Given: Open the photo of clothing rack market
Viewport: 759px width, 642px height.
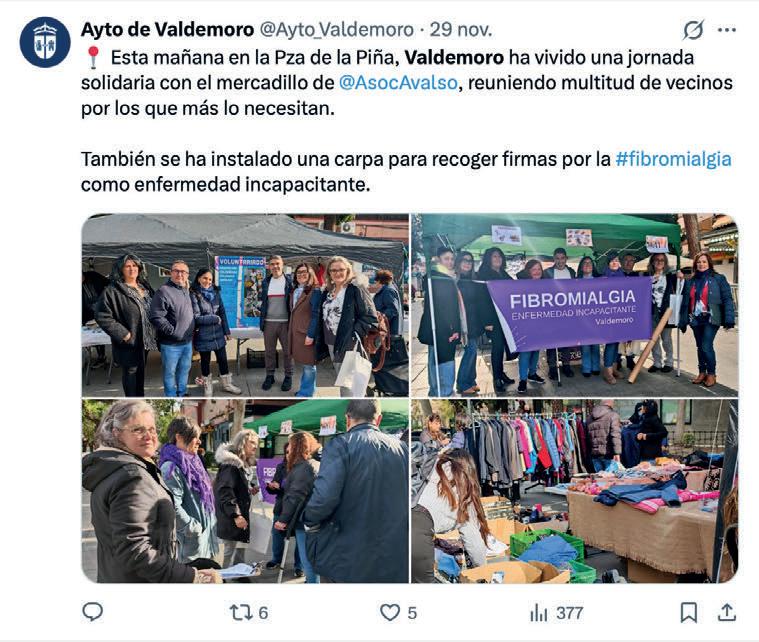Looking at the screenshot, I should coord(575,491).
